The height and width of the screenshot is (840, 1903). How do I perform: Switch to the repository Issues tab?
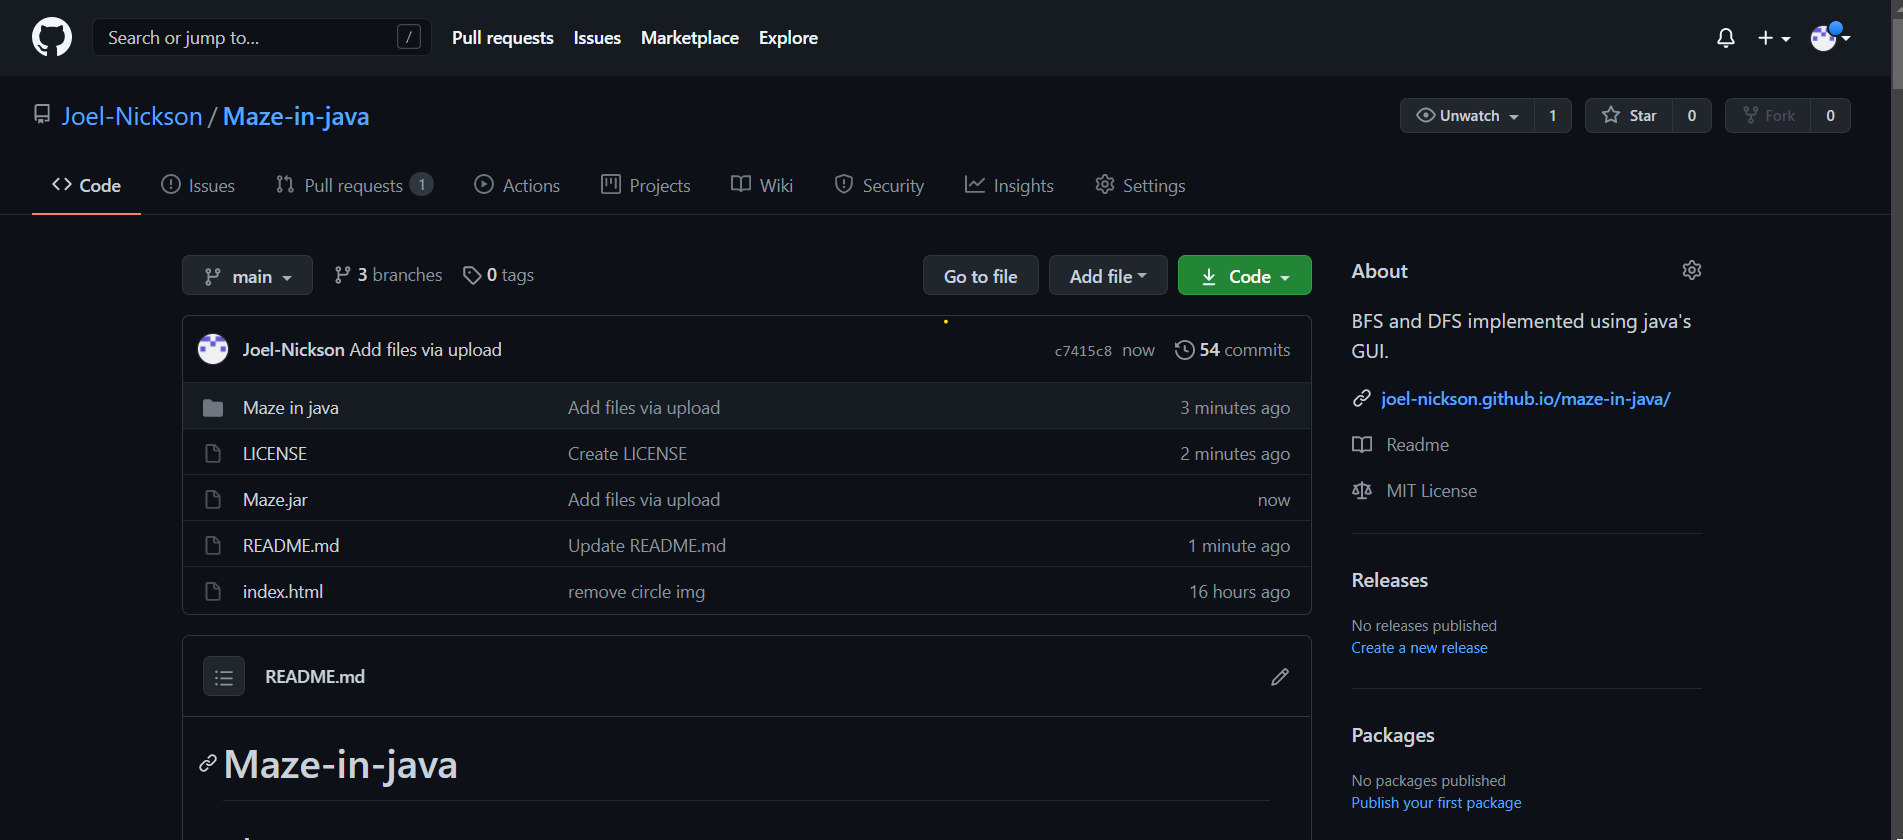(x=198, y=185)
